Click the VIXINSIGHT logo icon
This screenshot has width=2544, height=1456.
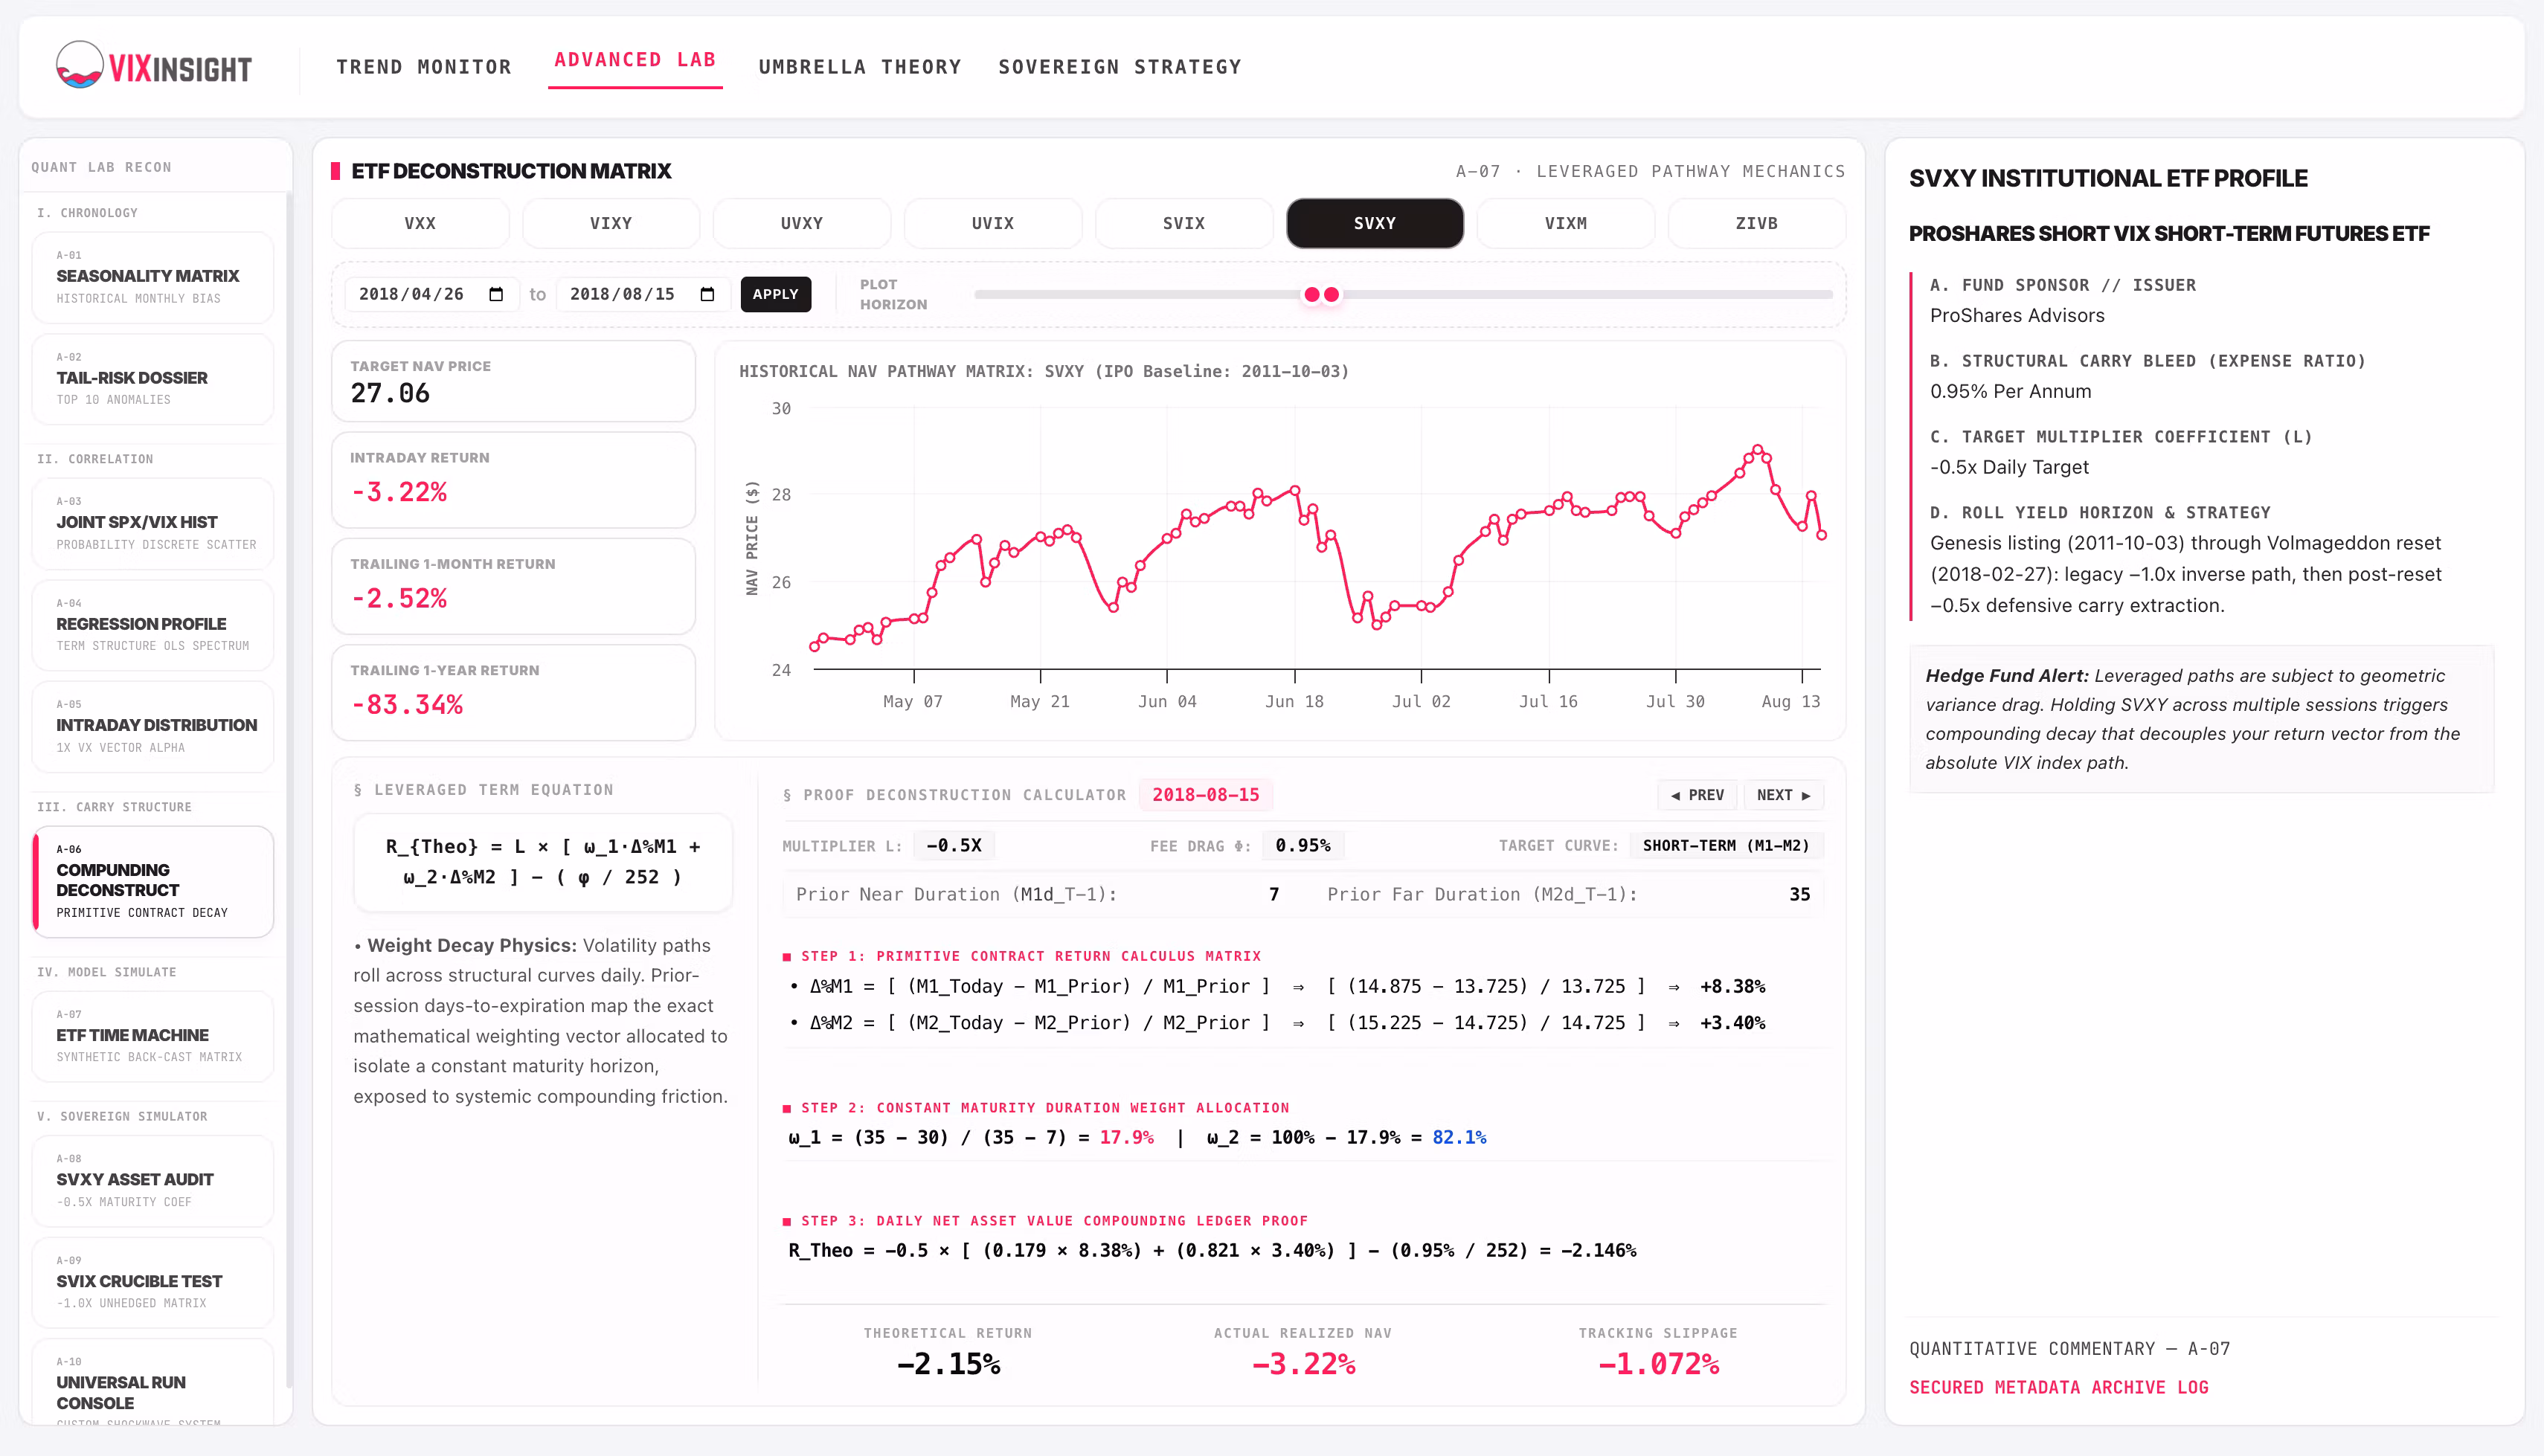pyautogui.click(x=80, y=65)
